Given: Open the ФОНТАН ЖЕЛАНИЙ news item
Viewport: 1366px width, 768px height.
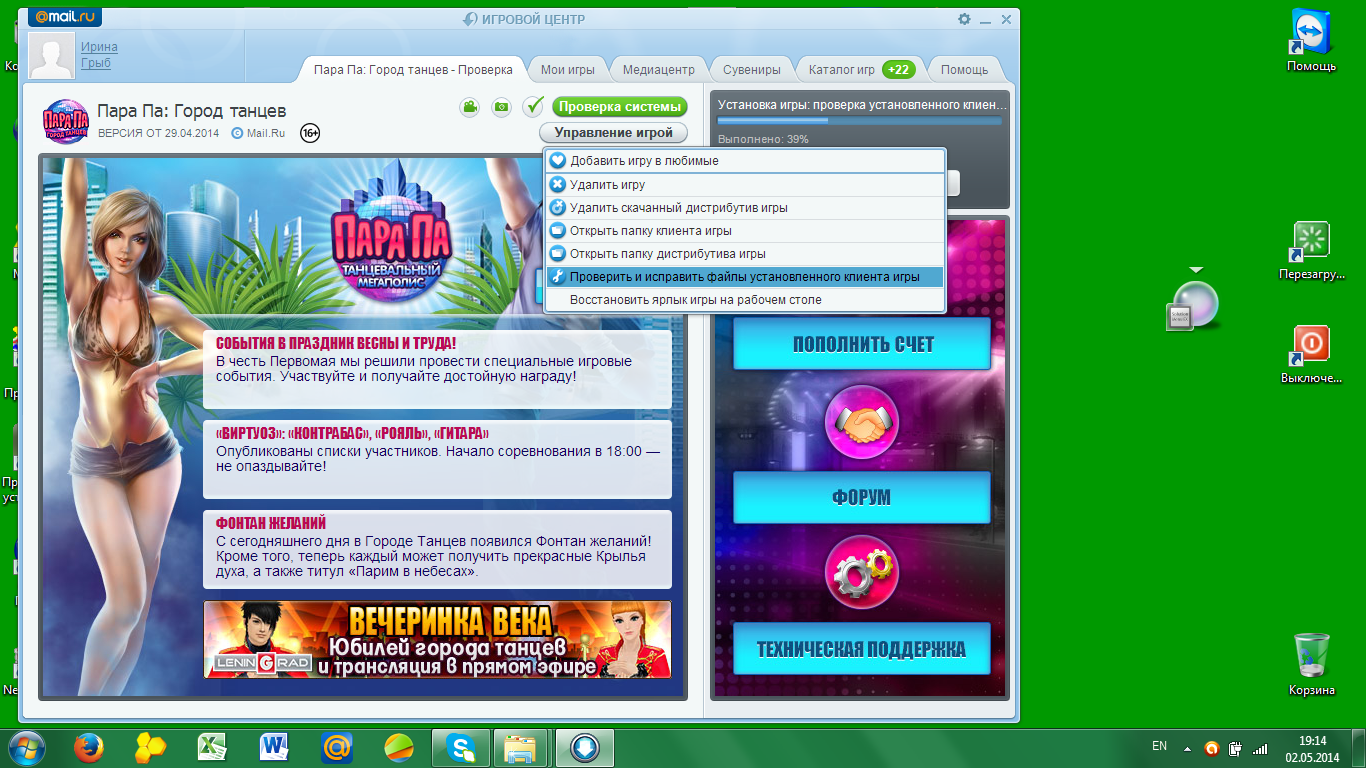Looking at the screenshot, I should pos(437,549).
